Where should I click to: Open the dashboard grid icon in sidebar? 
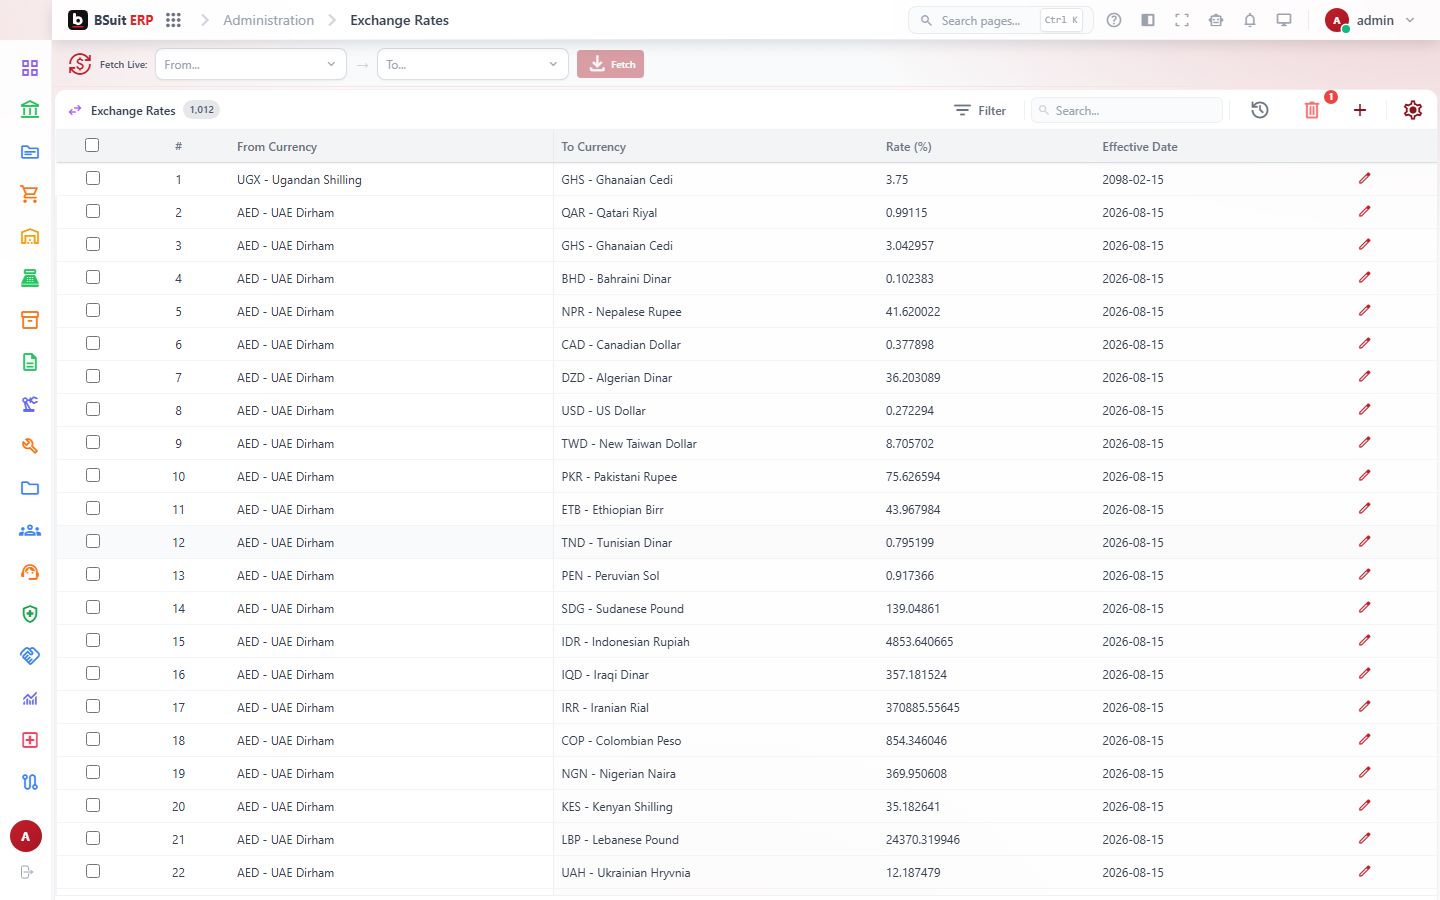click(30, 68)
